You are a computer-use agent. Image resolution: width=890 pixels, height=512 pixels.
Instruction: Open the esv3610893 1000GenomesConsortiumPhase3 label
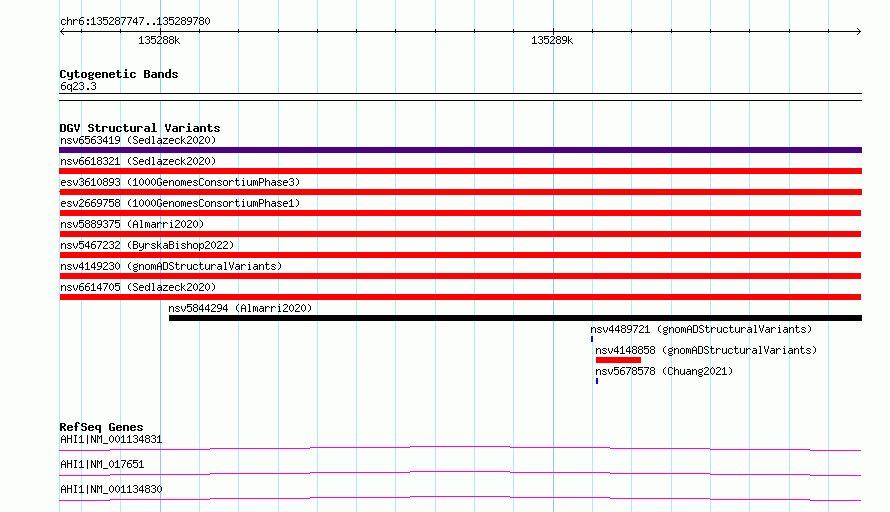point(180,182)
